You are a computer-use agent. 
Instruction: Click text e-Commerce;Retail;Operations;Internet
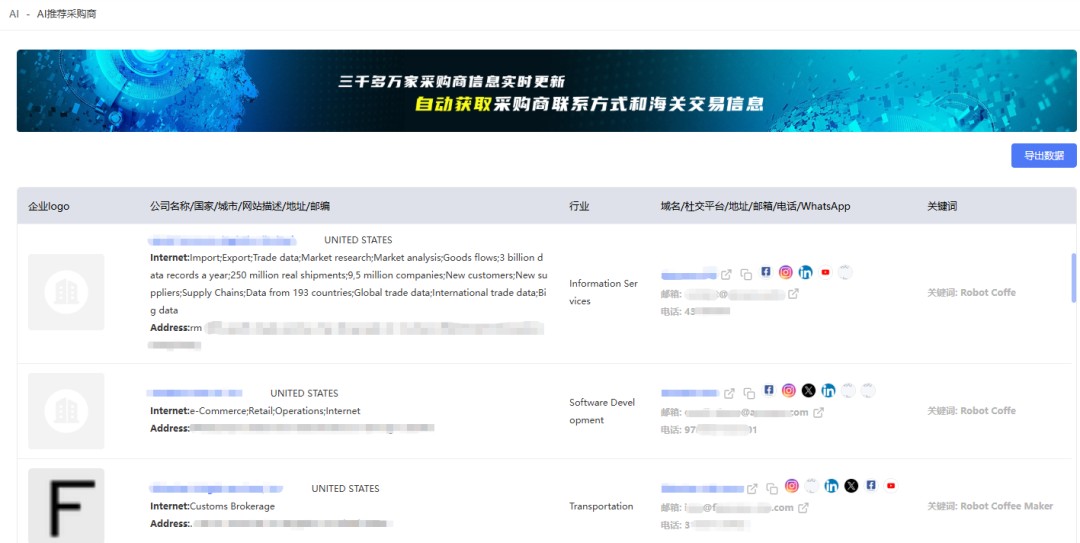pyautogui.click(x=275, y=411)
